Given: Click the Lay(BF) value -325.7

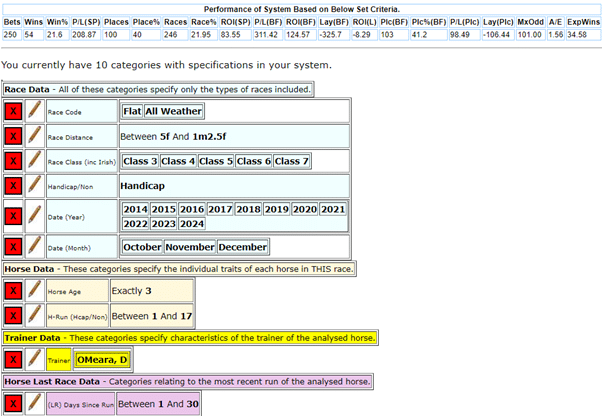Looking at the screenshot, I should pos(334,35).
